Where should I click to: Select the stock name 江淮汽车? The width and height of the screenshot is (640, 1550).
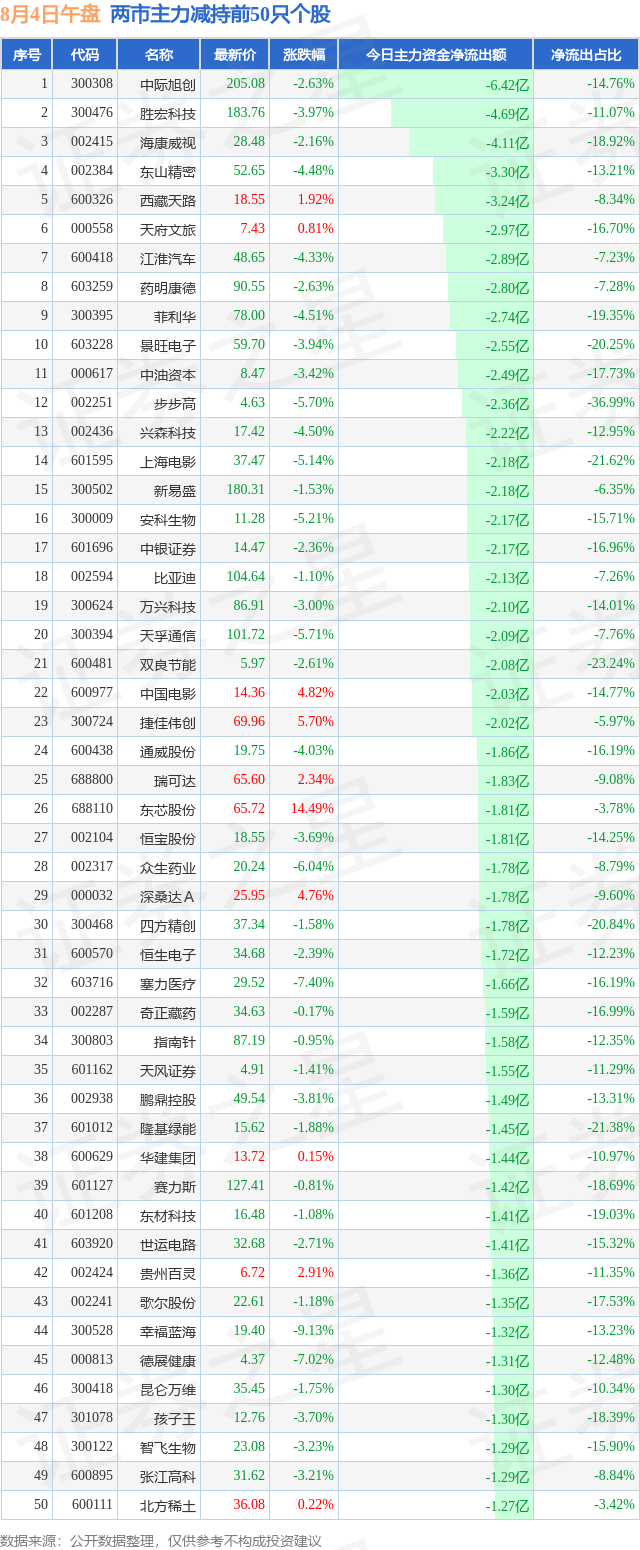pyautogui.click(x=168, y=258)
